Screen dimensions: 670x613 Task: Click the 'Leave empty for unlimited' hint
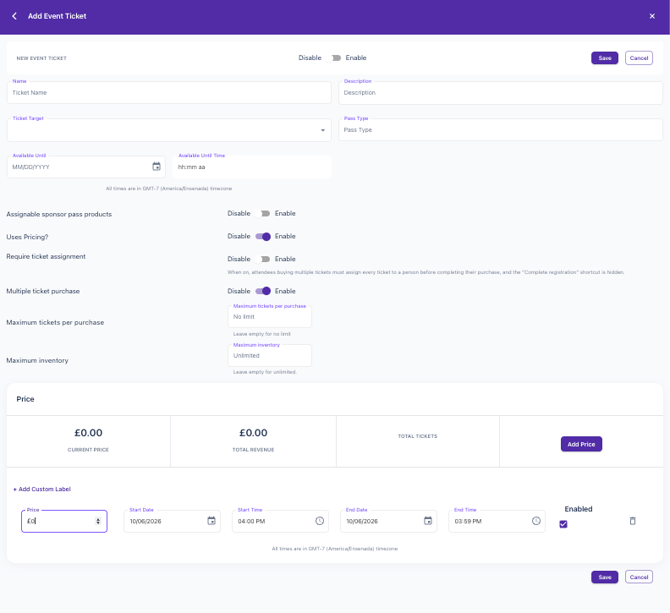click(x=265, y=372)
